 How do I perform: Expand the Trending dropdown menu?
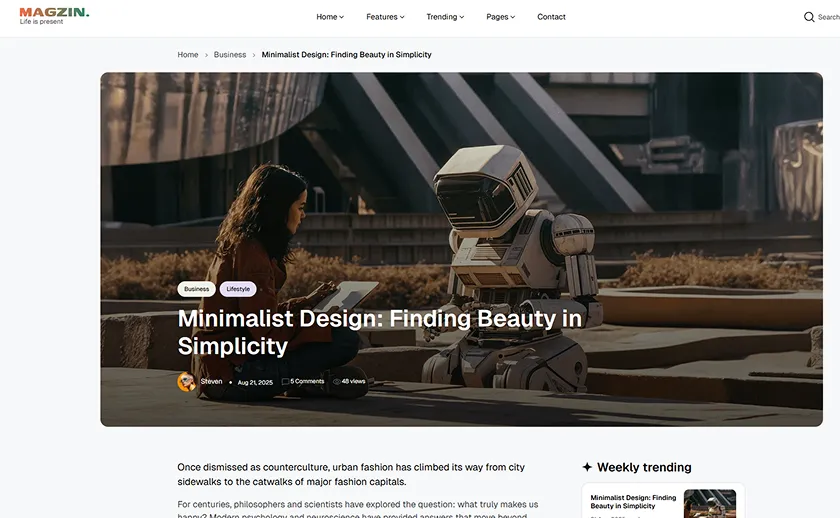pyautogui.click(x=445, y=17)
